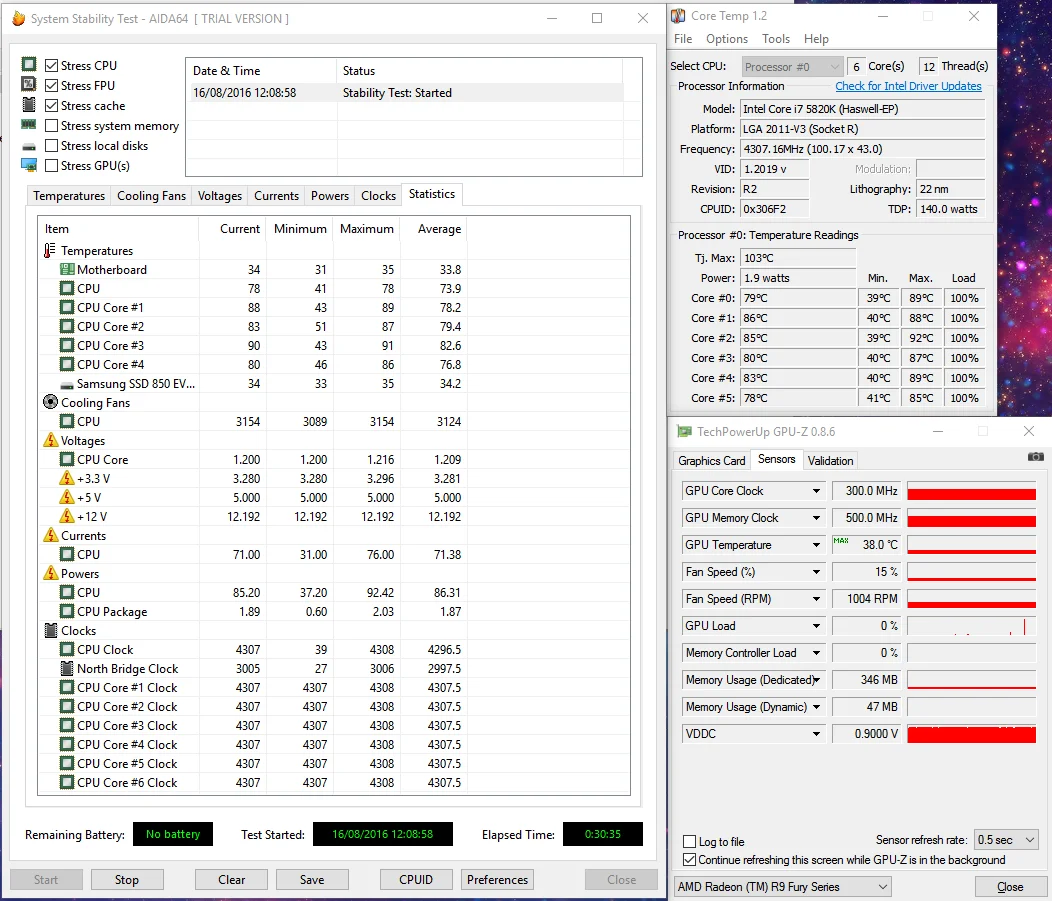The width and height of the screenshot is (1052, 901).
Task: Open the VDDC sensor dropdown
Action: point(816,733)
